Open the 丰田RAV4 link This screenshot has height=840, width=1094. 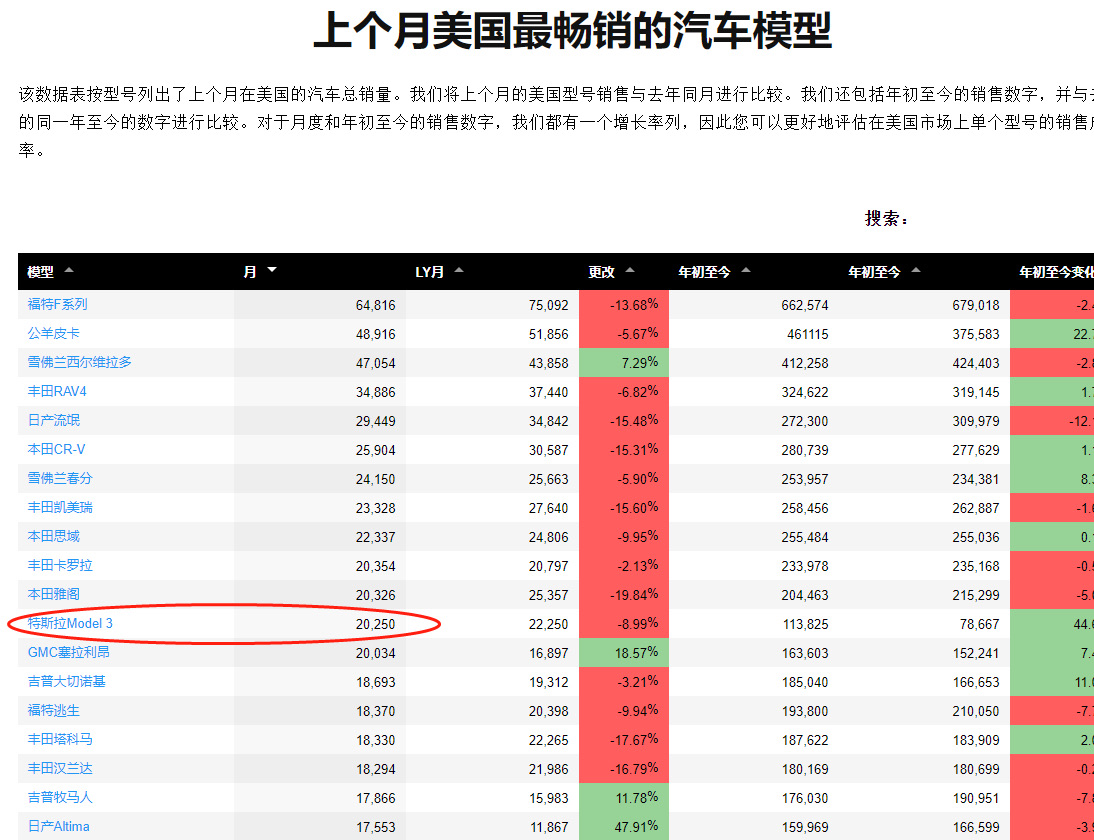point(57,391)
